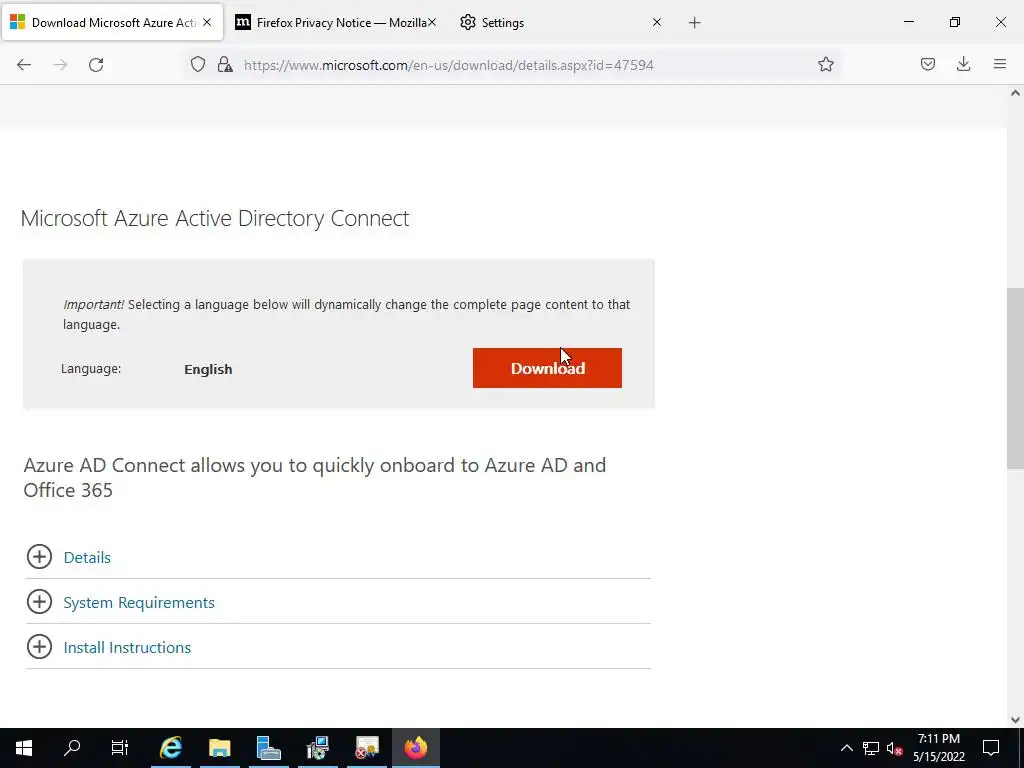Close the Firefox Privacy Notice tab
The image size is (1024, 768).
pyautogui.click(x=432, y=22)
